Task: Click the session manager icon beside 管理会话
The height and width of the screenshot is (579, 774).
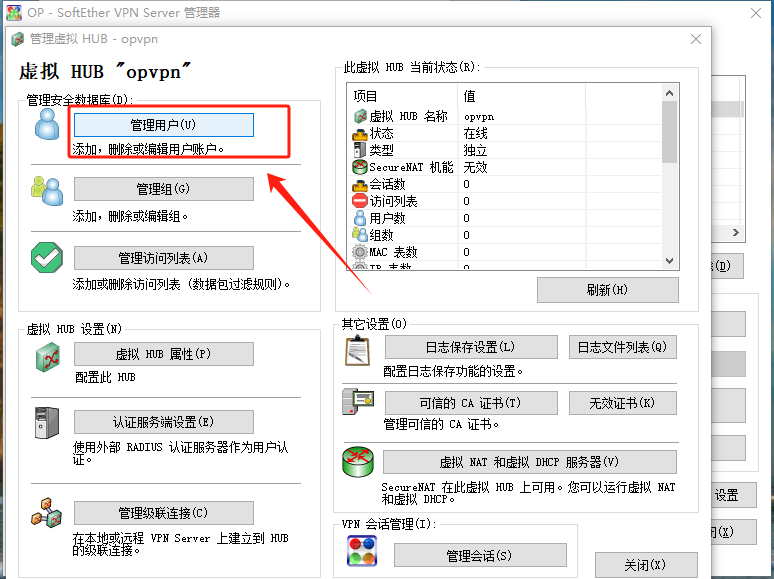Action: (x=362, y=552)
